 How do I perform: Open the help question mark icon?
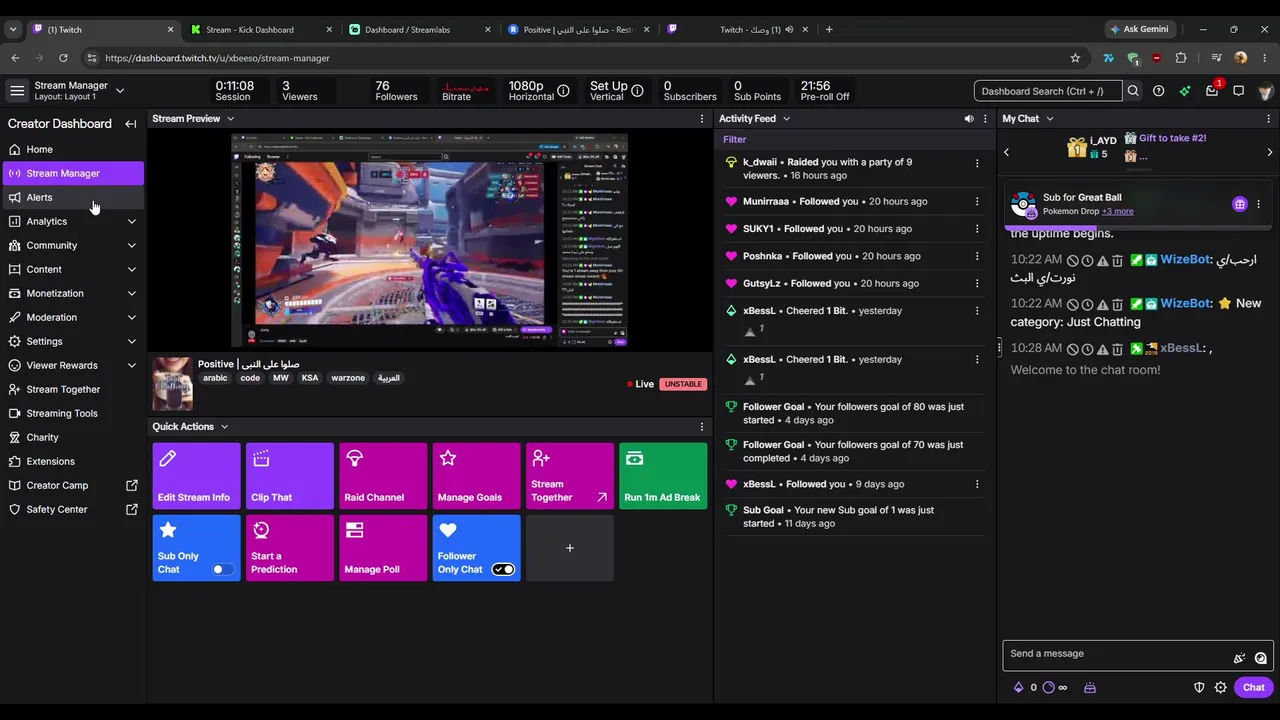point(1158,91)
